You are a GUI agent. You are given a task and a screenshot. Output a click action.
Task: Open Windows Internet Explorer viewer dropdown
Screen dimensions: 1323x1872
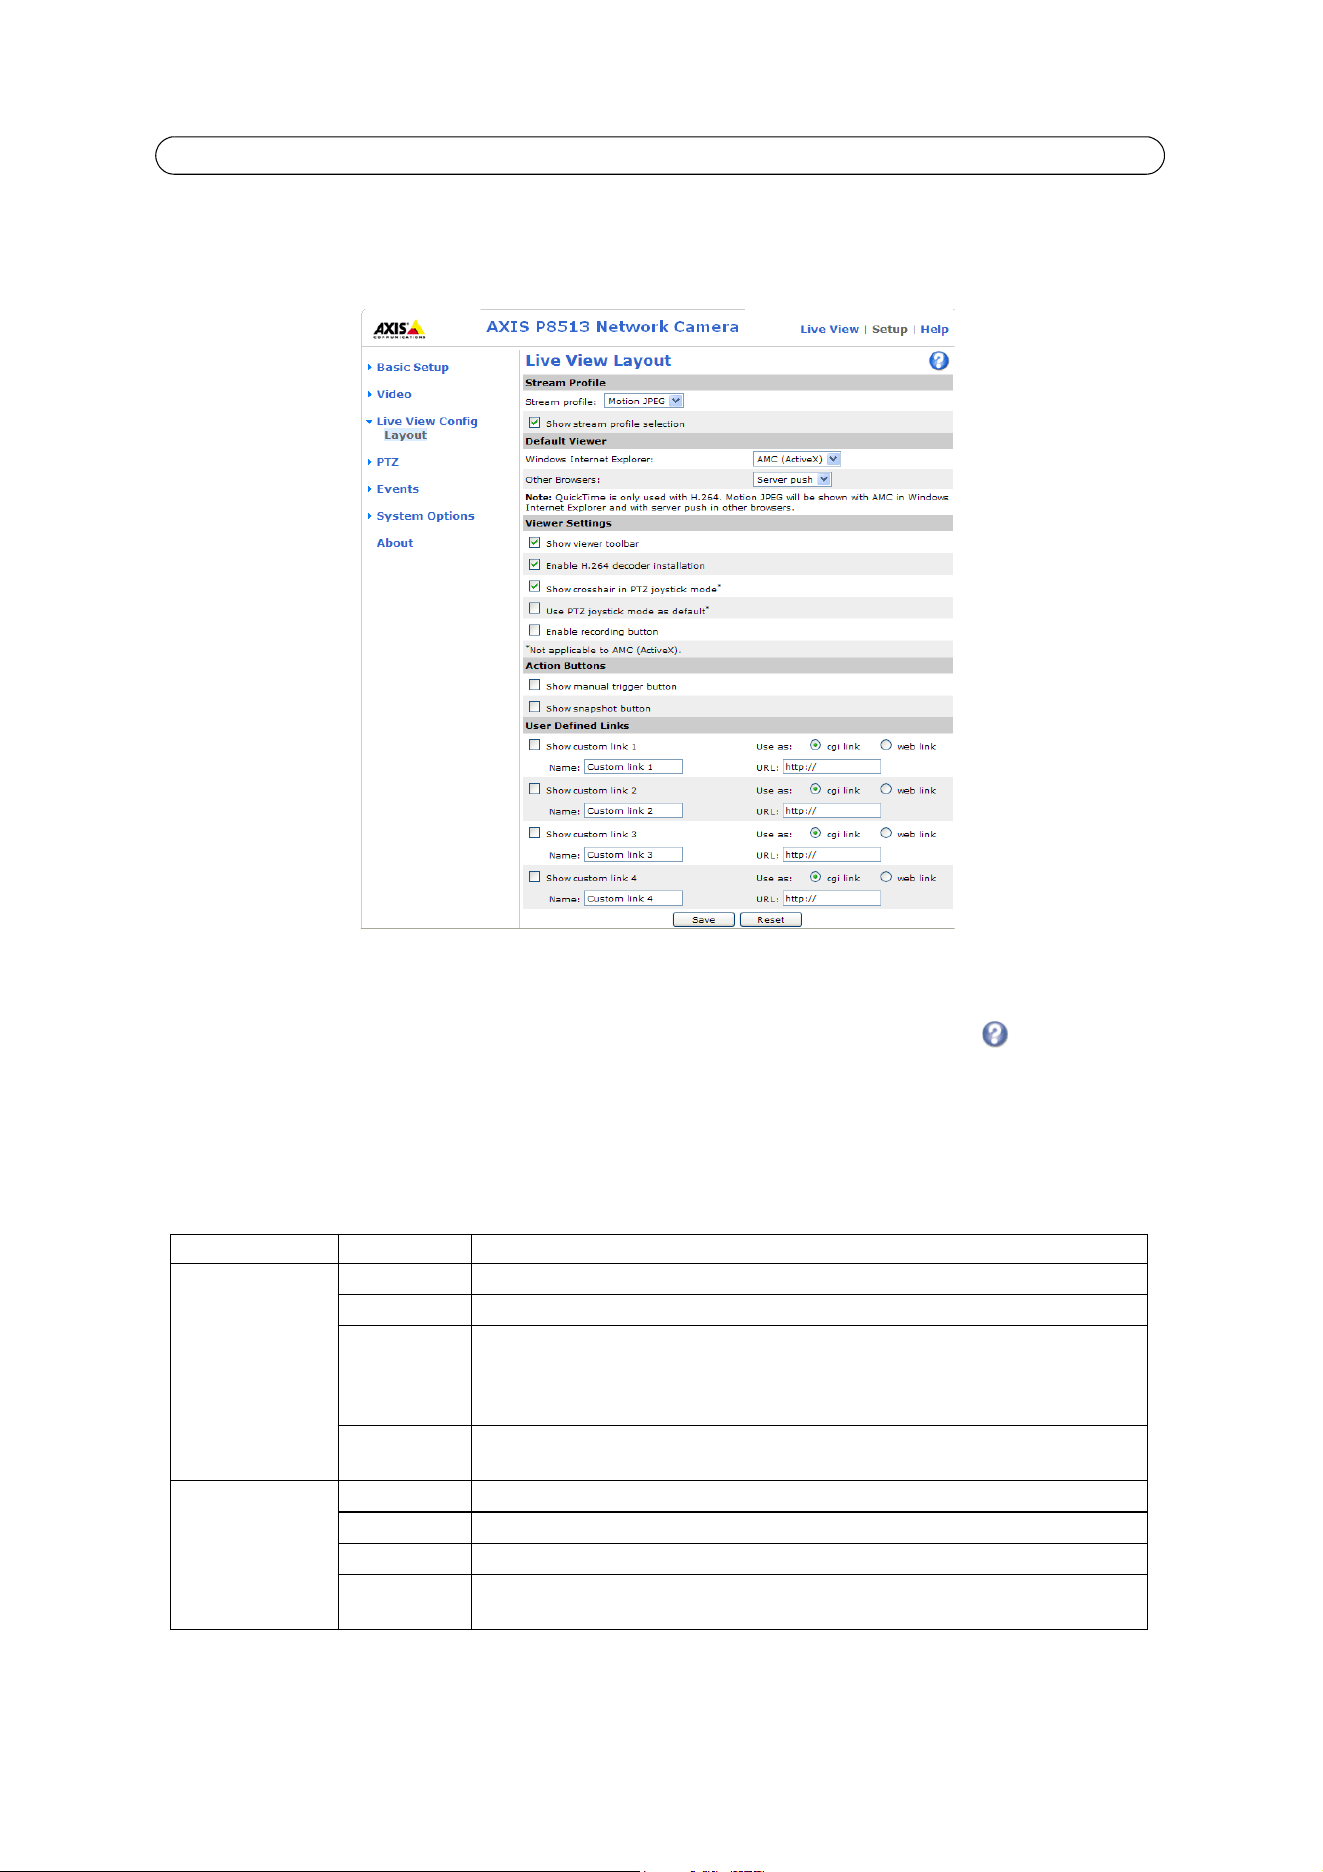coord(797,459)
